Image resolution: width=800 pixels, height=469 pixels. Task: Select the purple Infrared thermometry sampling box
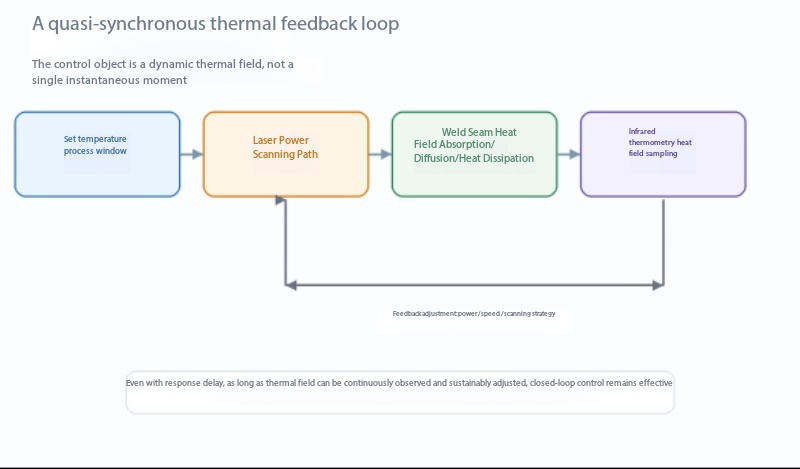click(663, 154)
